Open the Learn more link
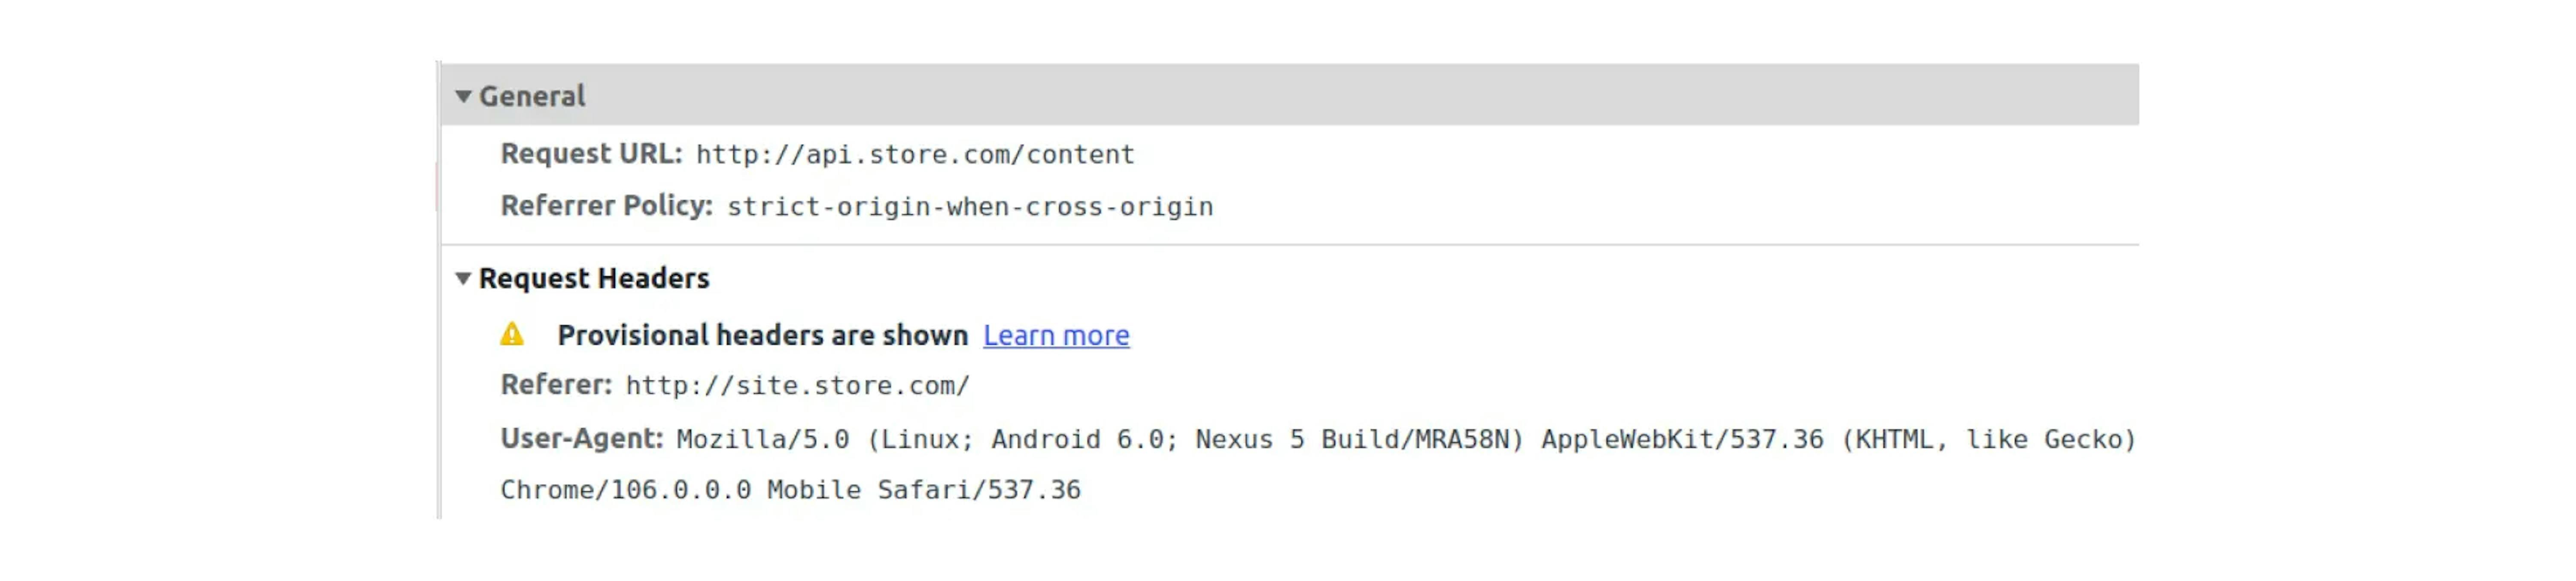Image resolution: width=2576 pixels, height=581 pixels. click(x=1056, y=335)
